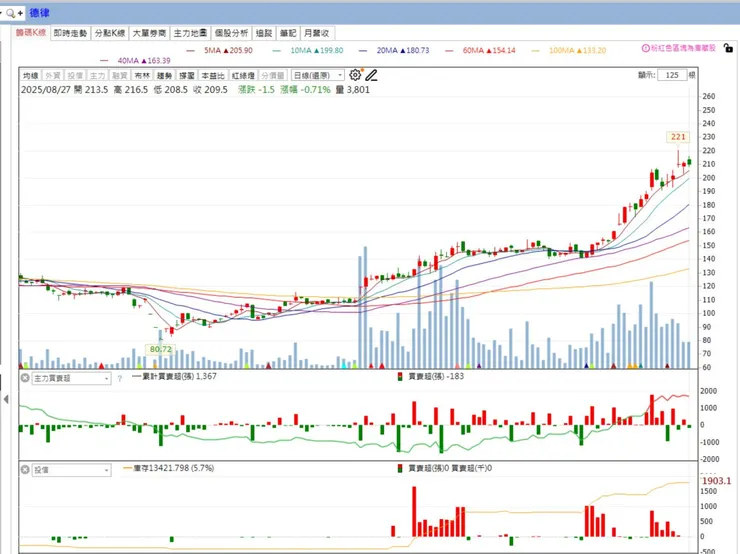Switch to the 月營收 tab
Viewport: 740px width, 554px height.
(317, 33)
